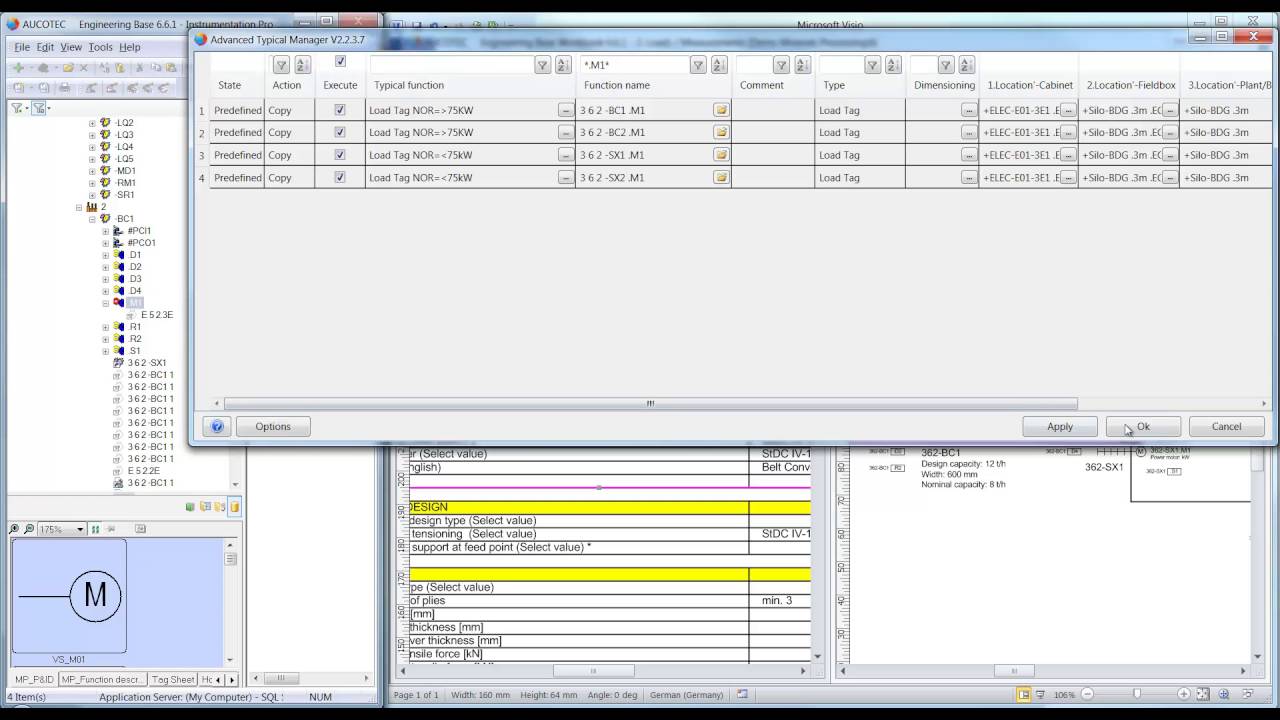Click horizontal scrollbar of Typical Manager grid
The height and width of the screenshot is (720, 1280).
(x=650, y=403)
